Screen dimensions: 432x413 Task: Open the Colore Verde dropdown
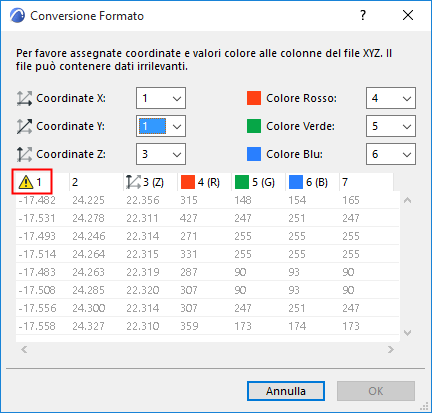[391, 126]
